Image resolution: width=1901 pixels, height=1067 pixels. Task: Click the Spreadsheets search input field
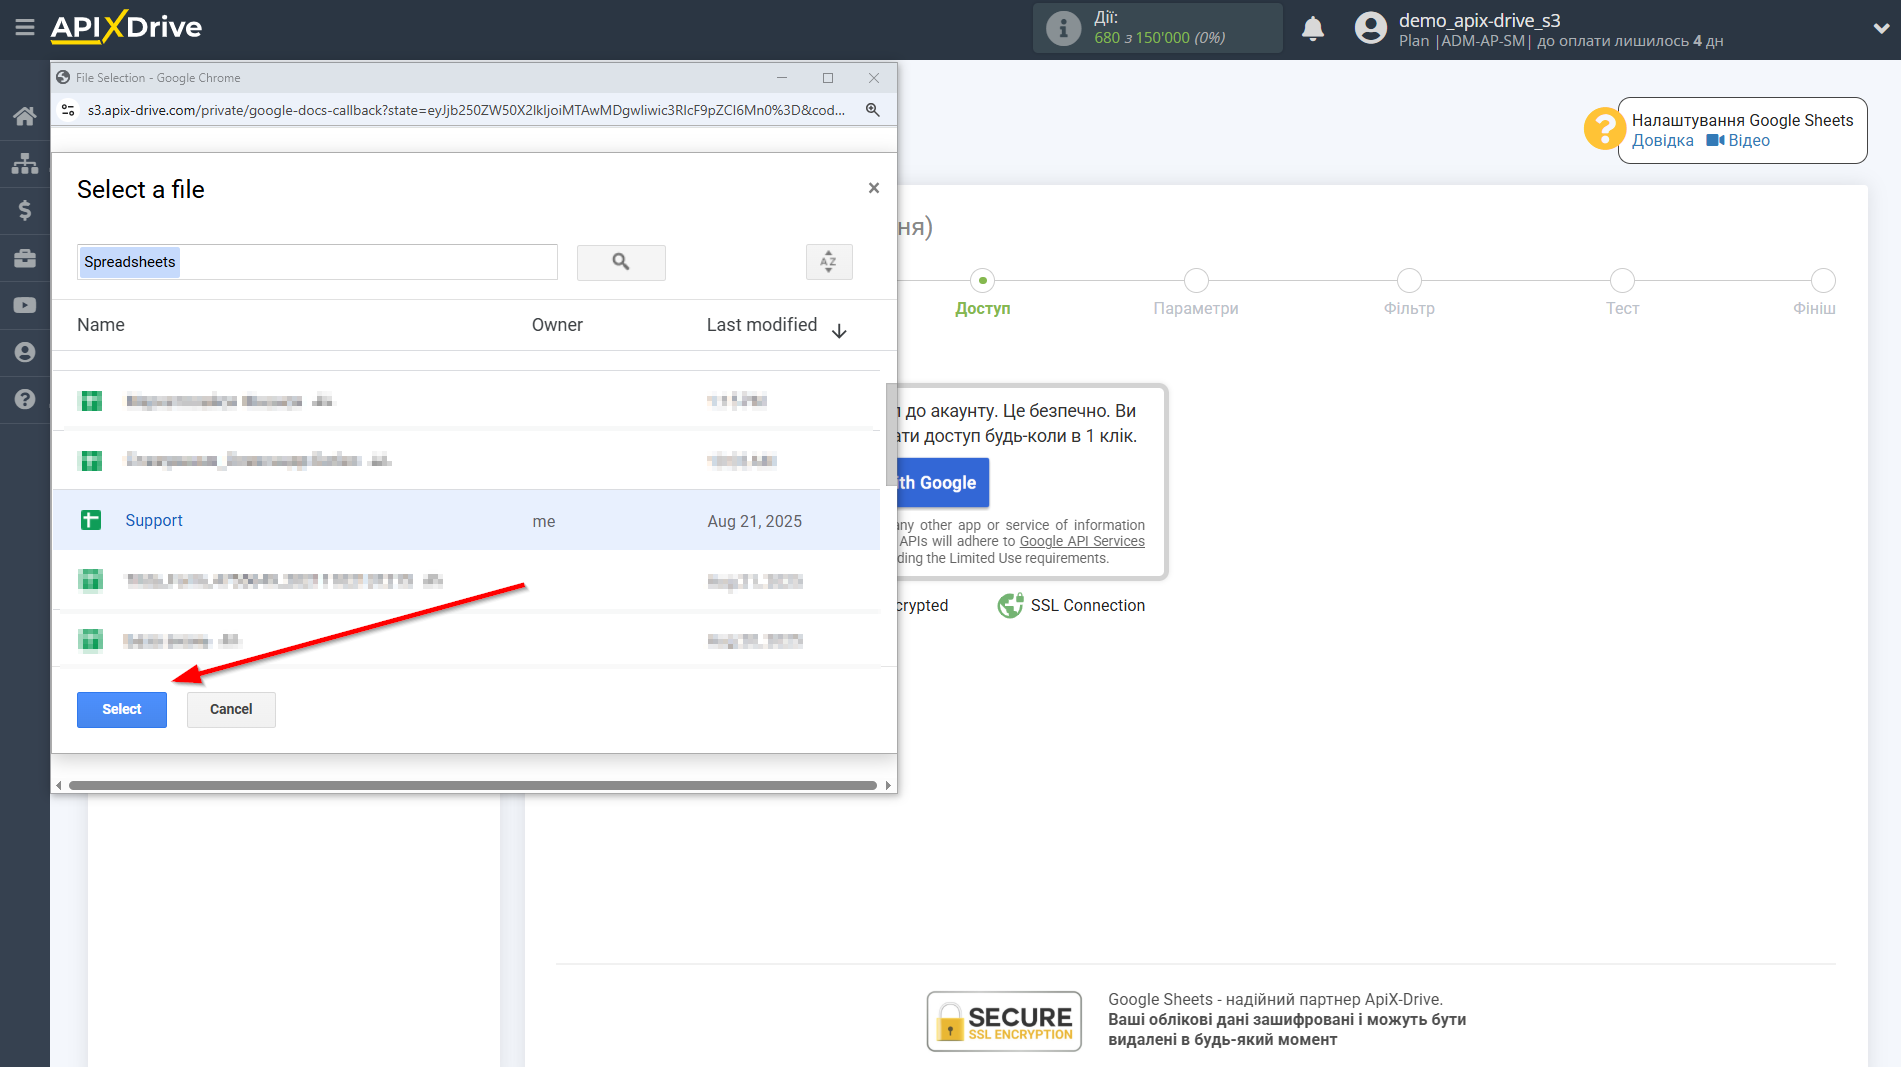coord(317,262)
